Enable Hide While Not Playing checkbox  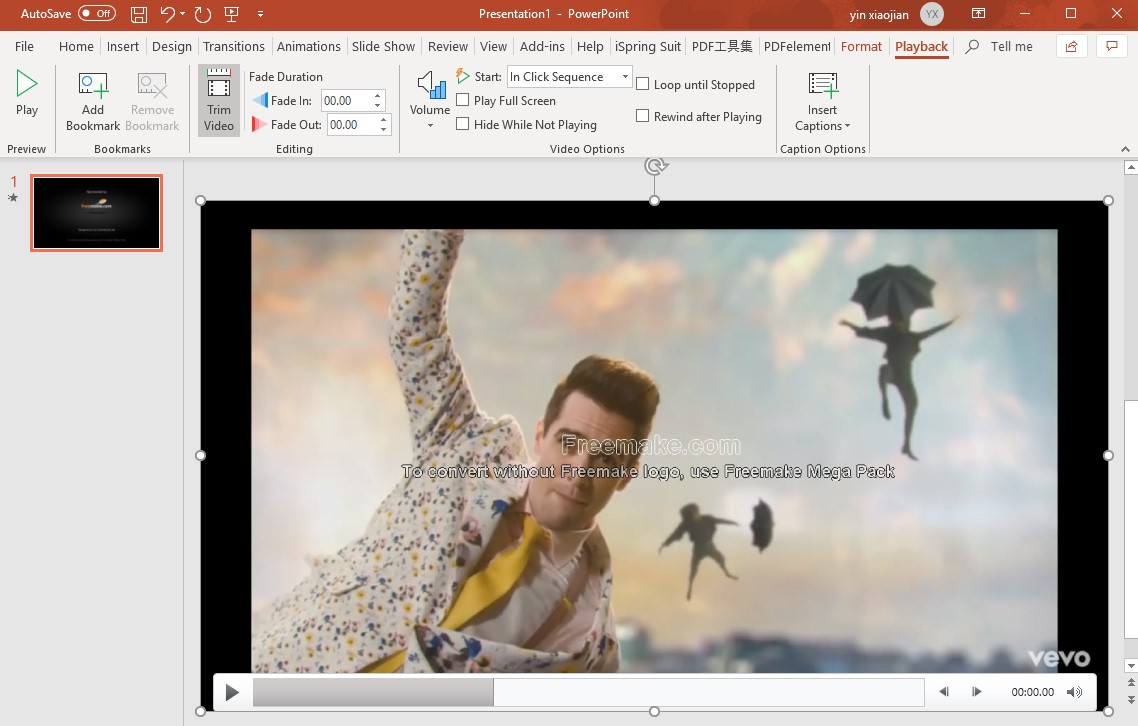462,123
